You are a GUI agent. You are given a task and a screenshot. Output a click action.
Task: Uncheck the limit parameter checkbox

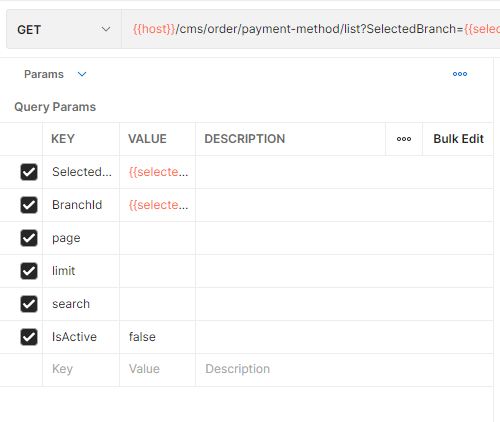(x=29, y=271)
